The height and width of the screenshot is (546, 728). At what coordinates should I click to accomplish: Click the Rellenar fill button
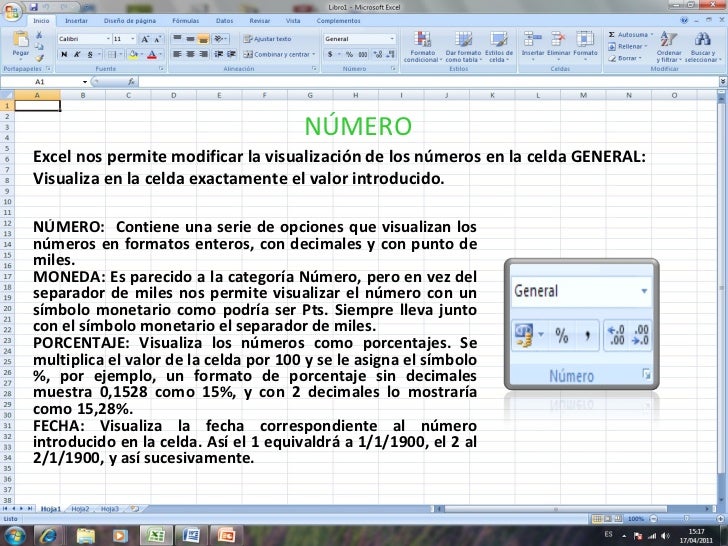(627, 46)
